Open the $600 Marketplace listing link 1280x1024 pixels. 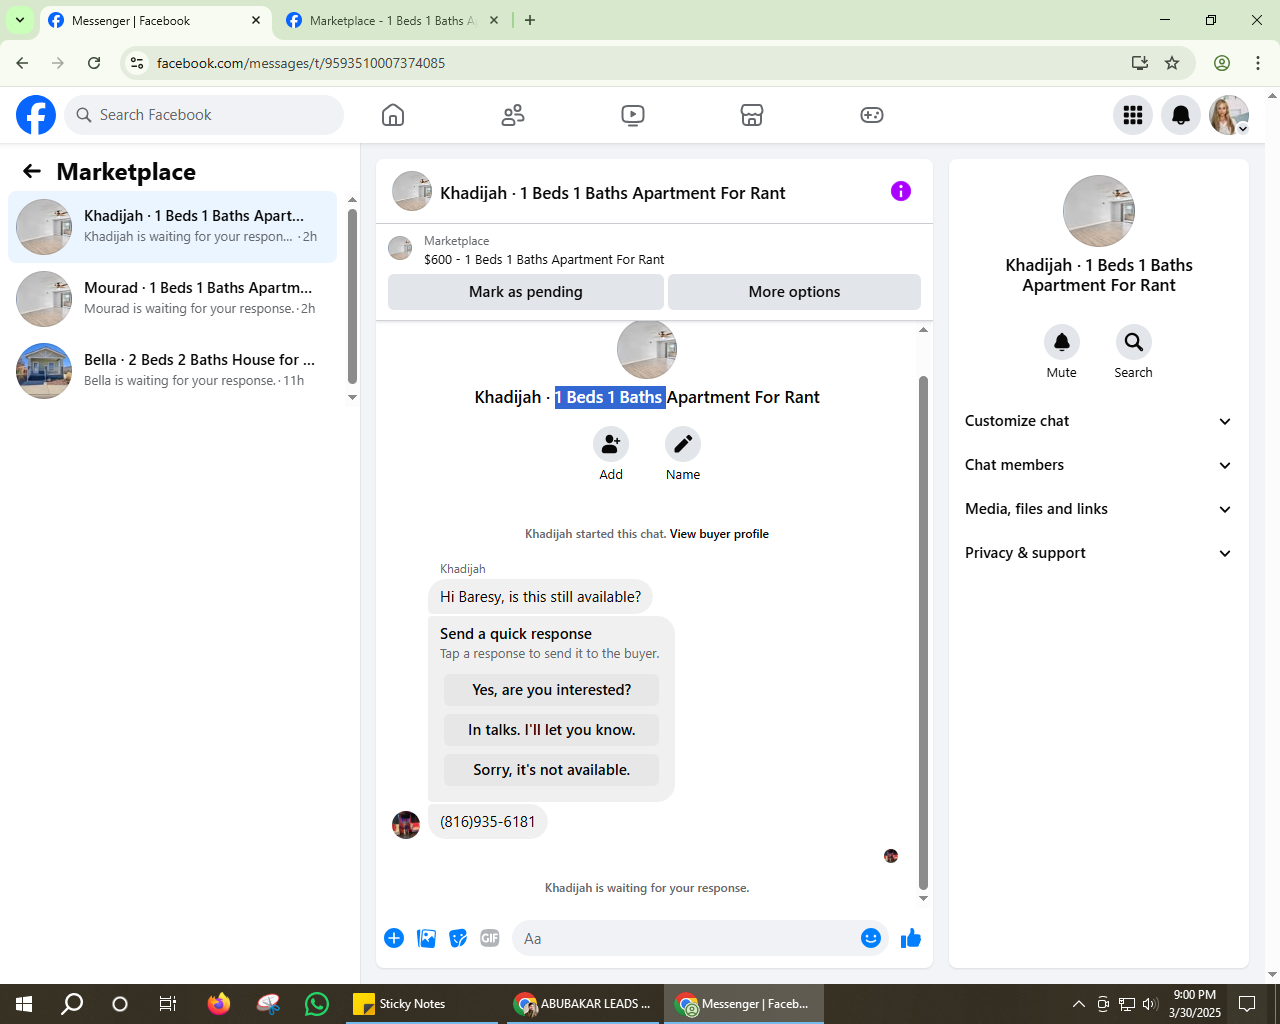[x=544, y=259]
